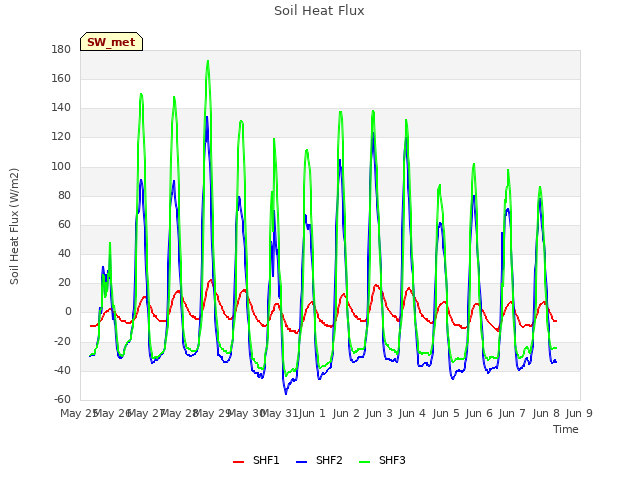Viewport: 640px width, 480px height.
Task: Click the SW_met annotation label
Action: click(111, 42)
